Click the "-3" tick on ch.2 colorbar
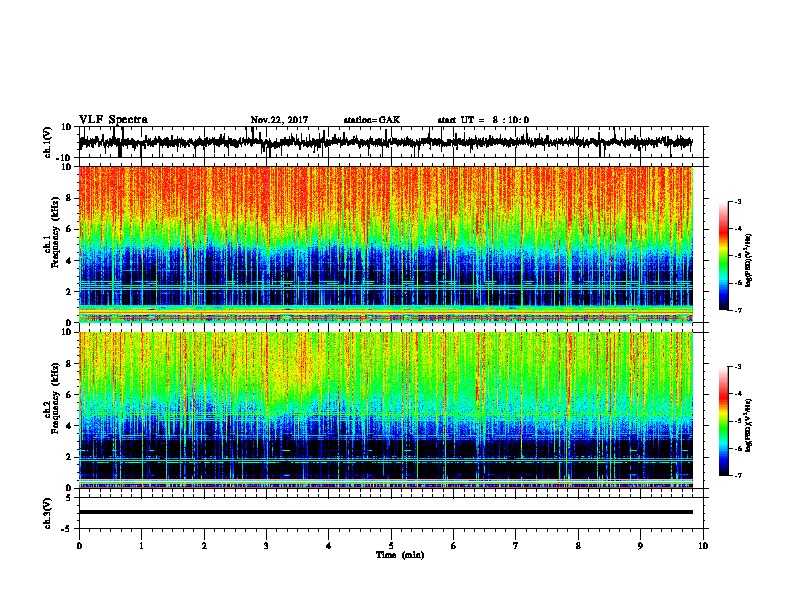Image resolution: width=792 pixels, height=612 pixels. click(738, 367)
